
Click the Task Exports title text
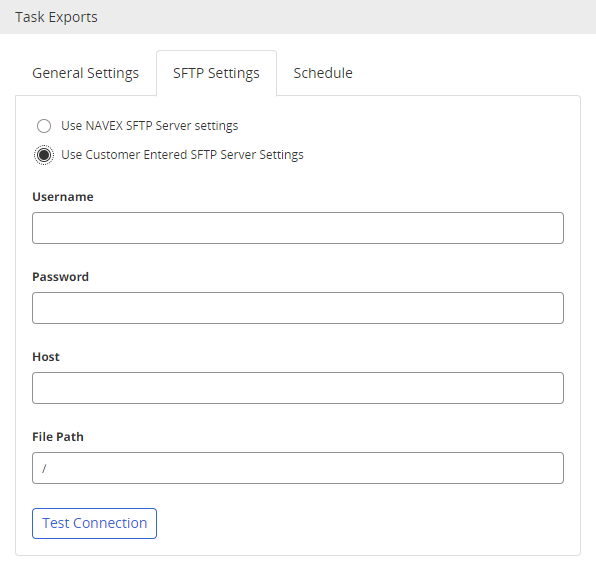pos(56,17)
